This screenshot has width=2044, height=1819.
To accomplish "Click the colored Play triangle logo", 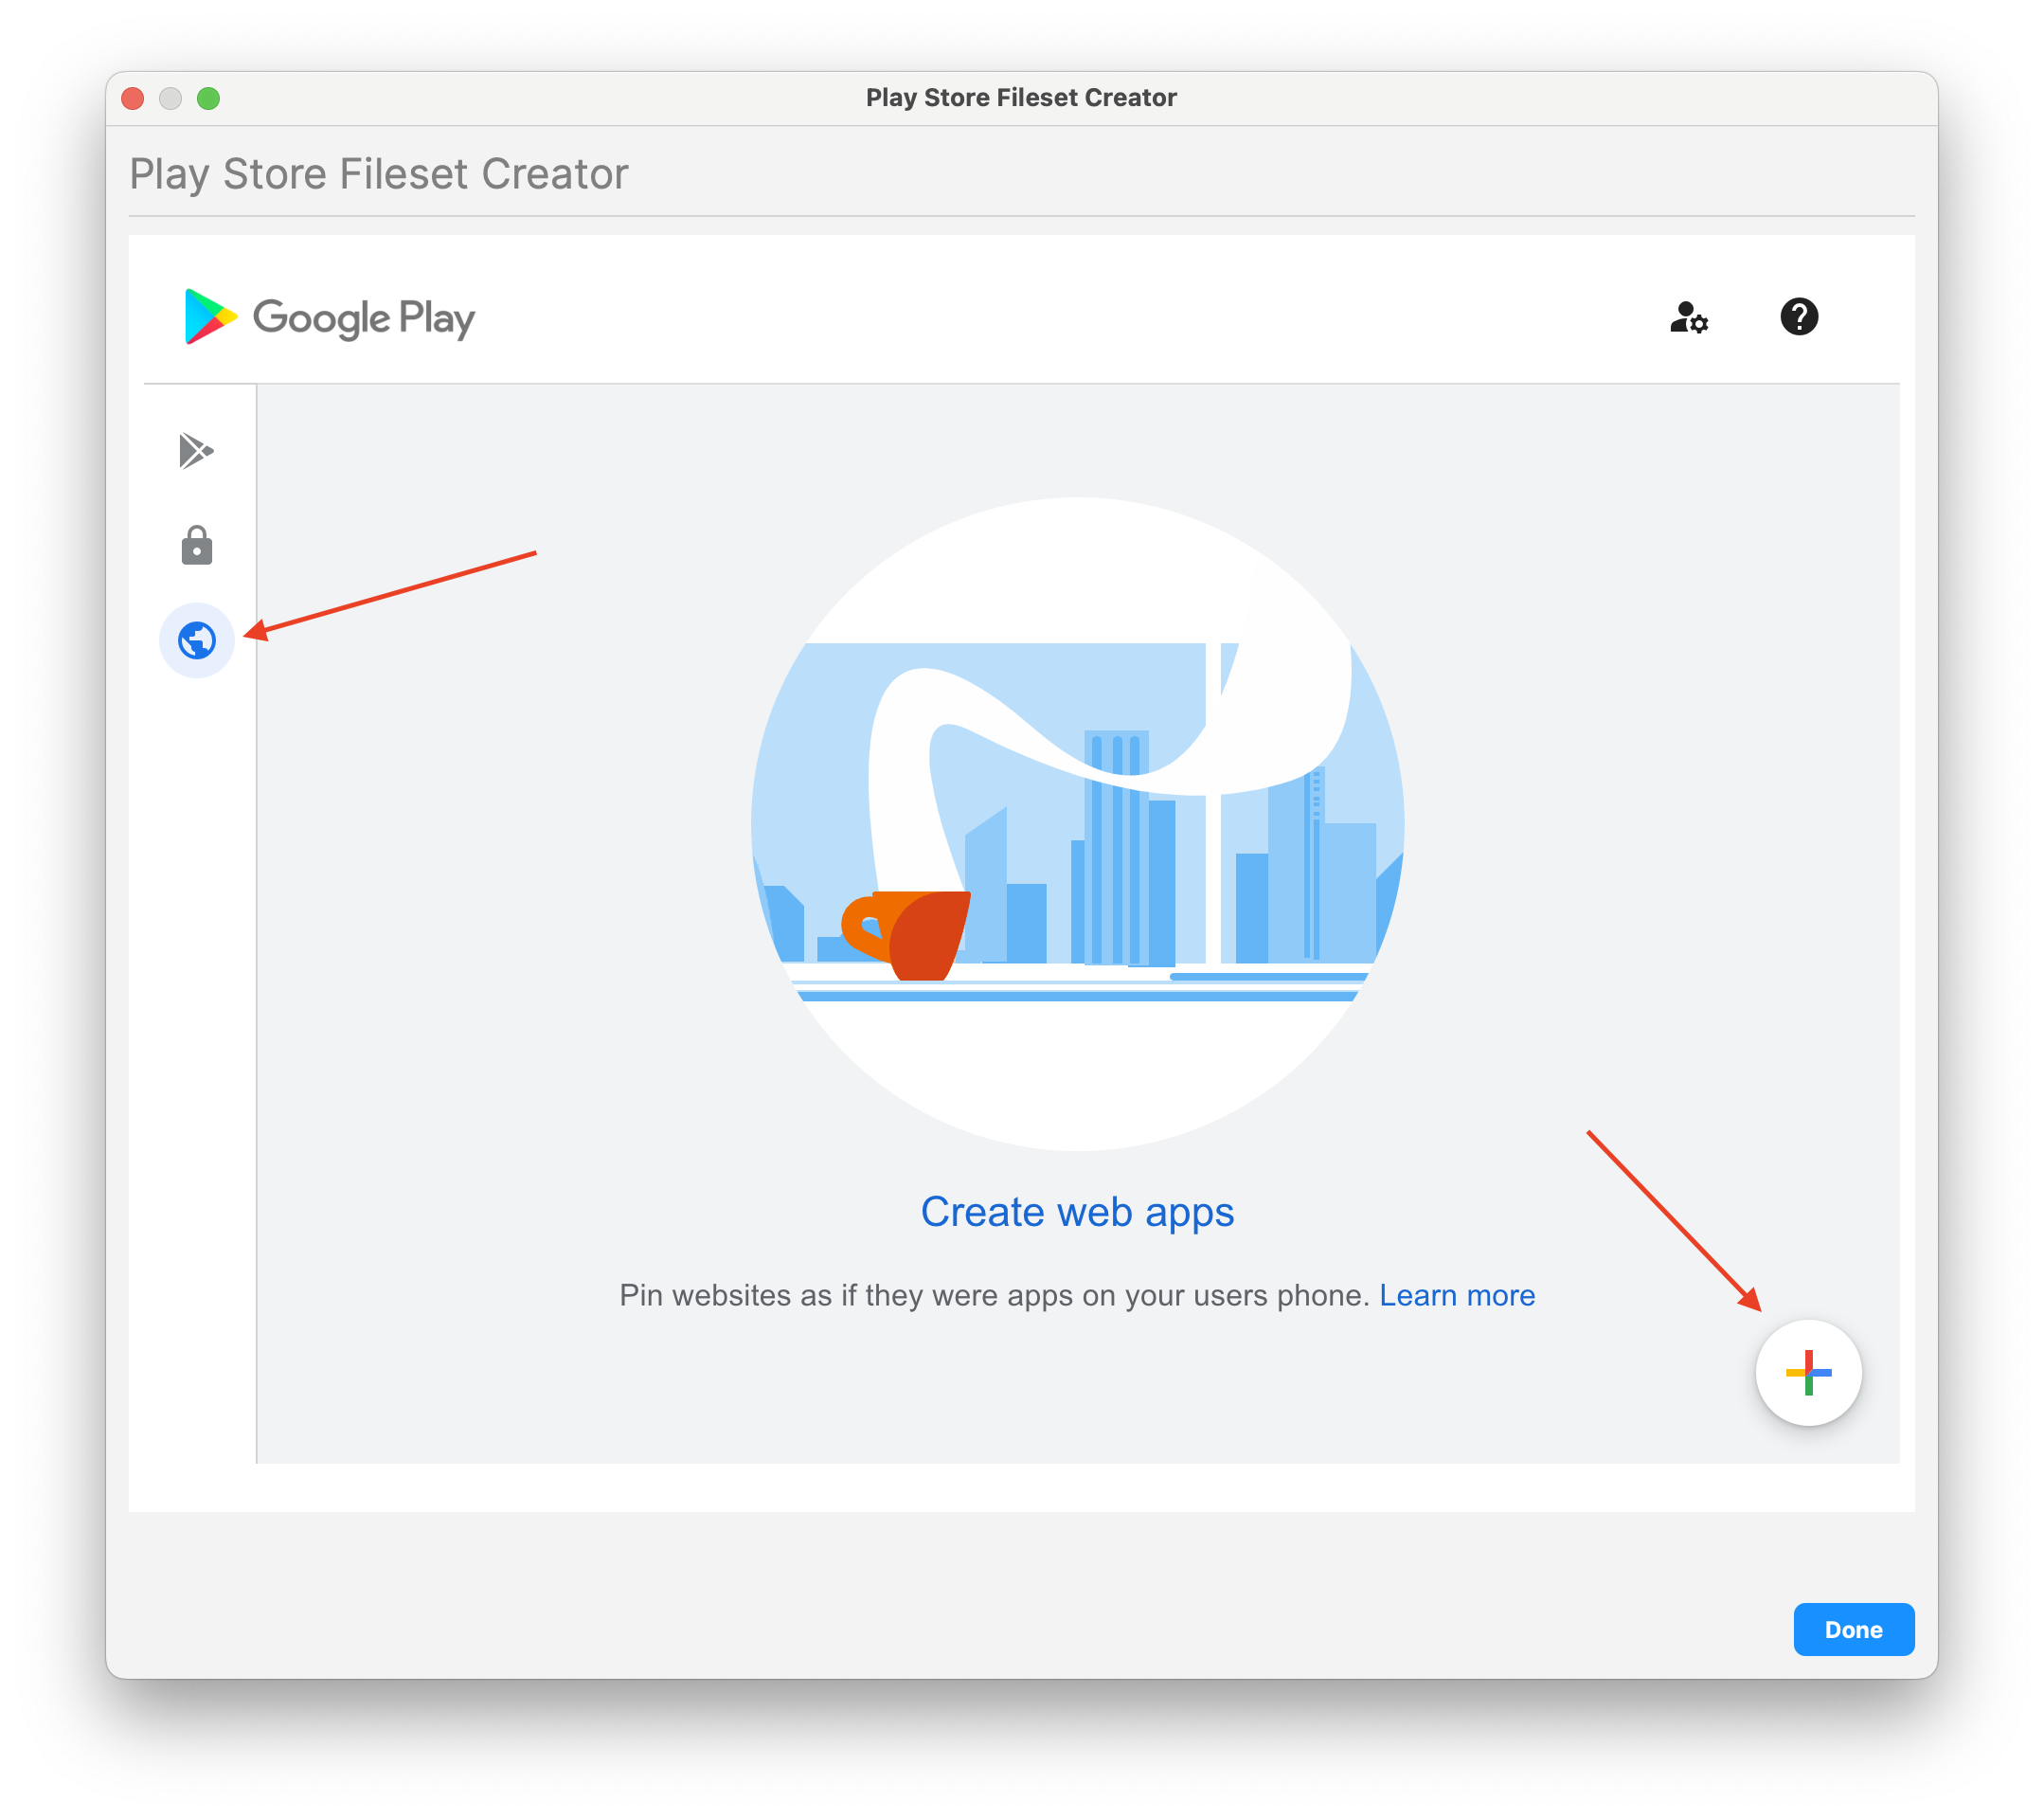I will click(x=210, y=316).
